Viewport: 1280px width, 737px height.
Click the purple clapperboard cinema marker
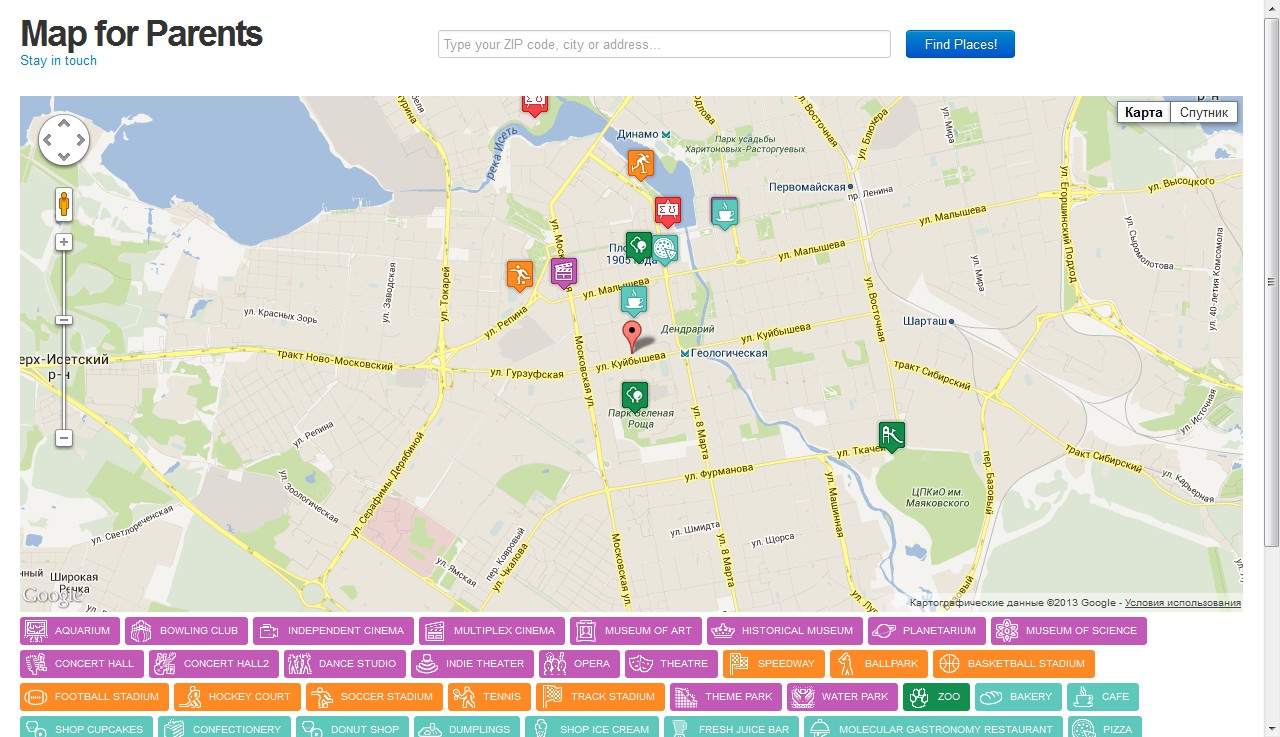[x=564, y=272]
